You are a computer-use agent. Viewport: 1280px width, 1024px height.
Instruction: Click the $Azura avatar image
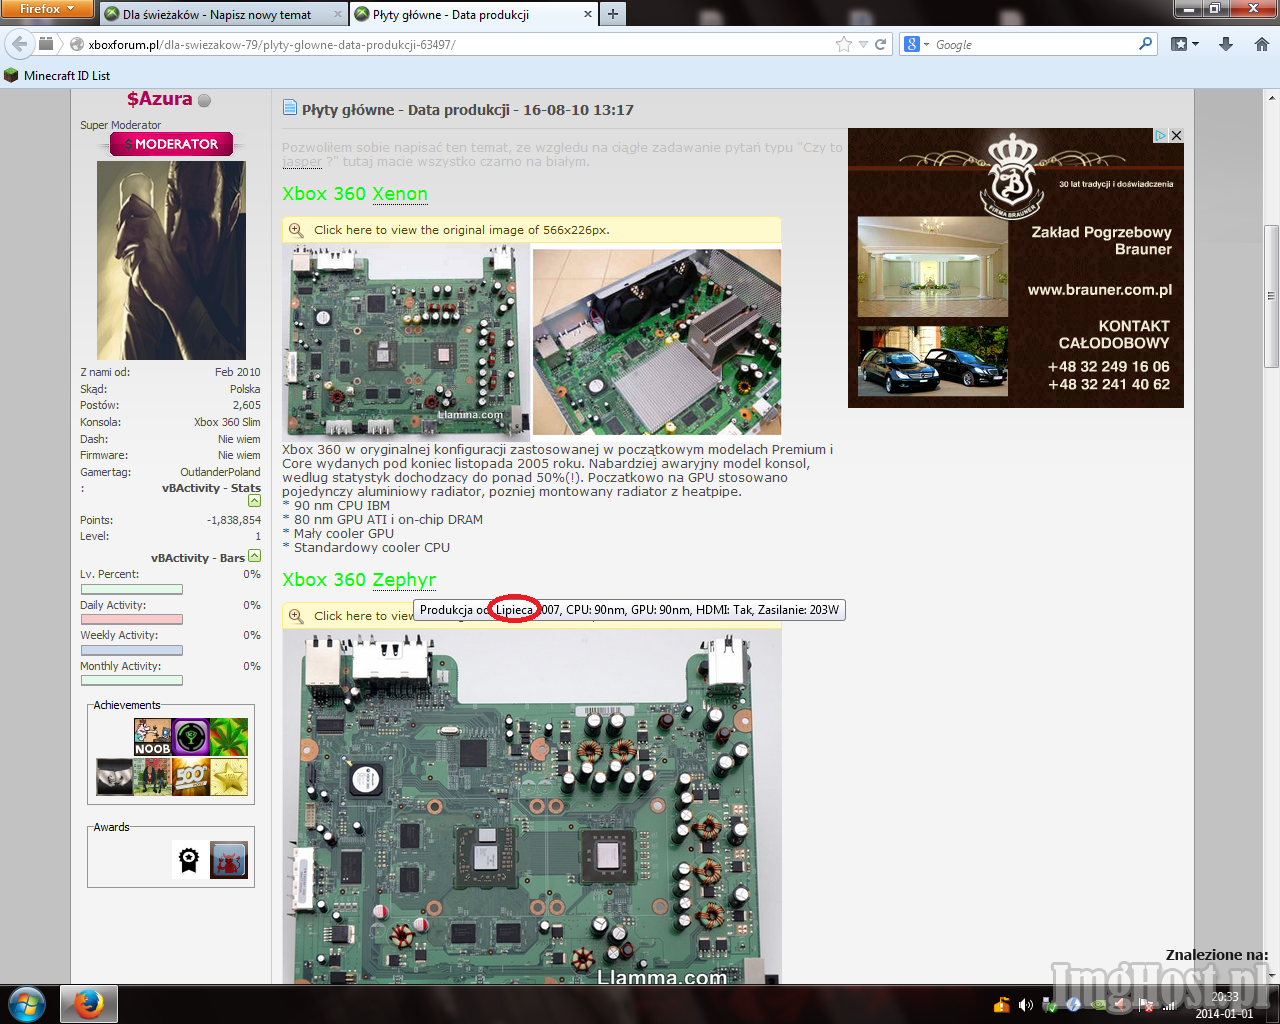click(171, 261)
